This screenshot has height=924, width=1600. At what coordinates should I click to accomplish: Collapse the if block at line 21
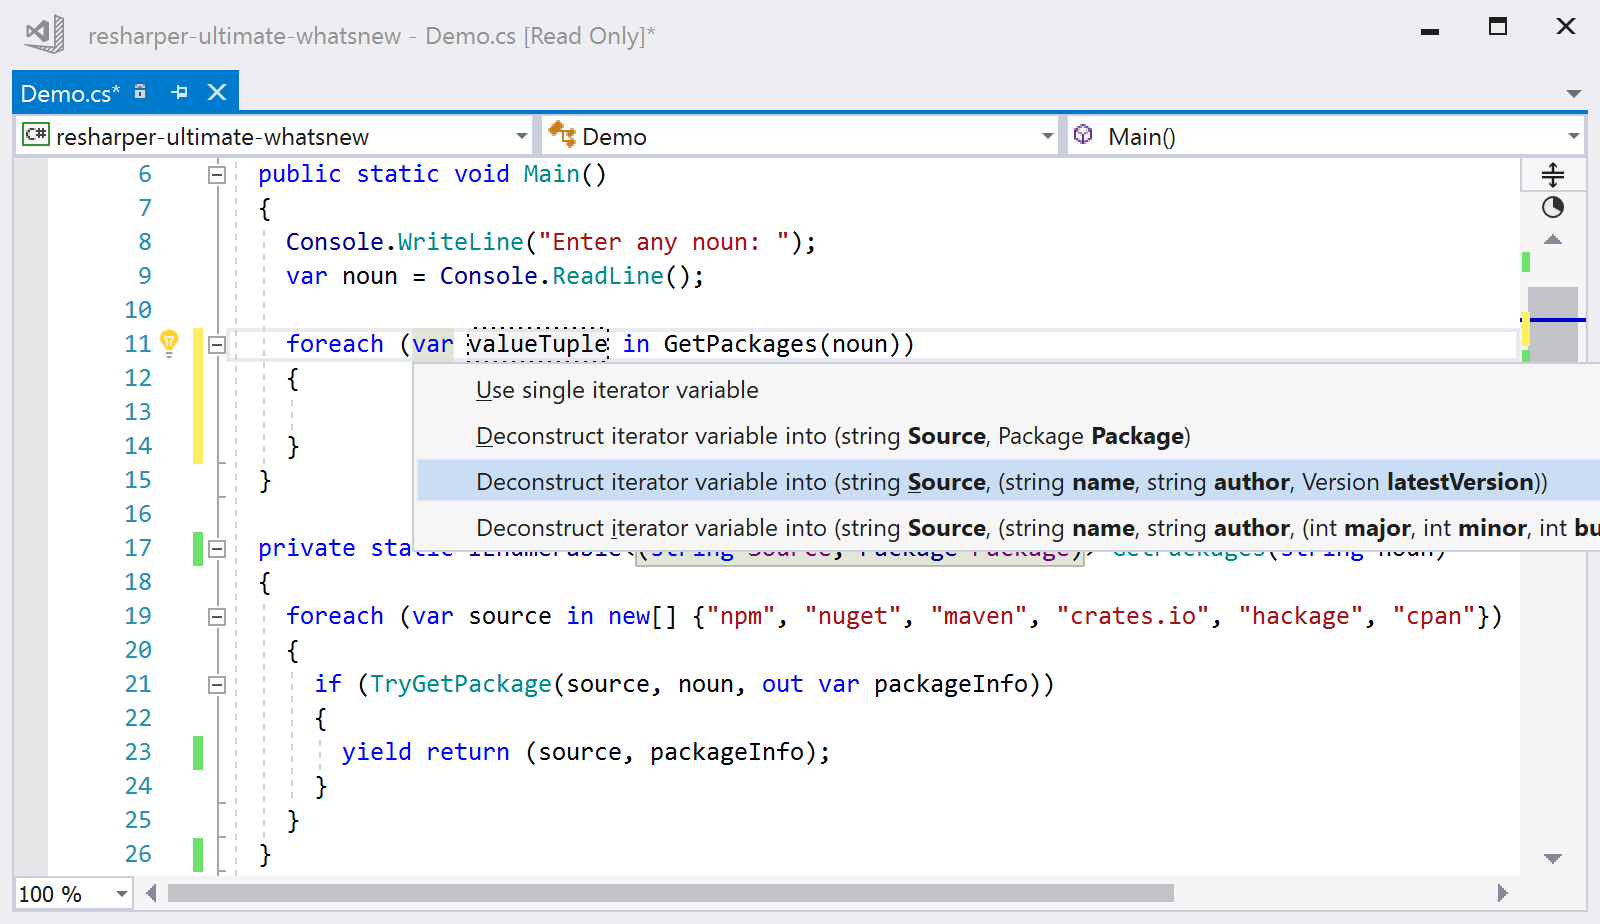[x=216, y=685]
